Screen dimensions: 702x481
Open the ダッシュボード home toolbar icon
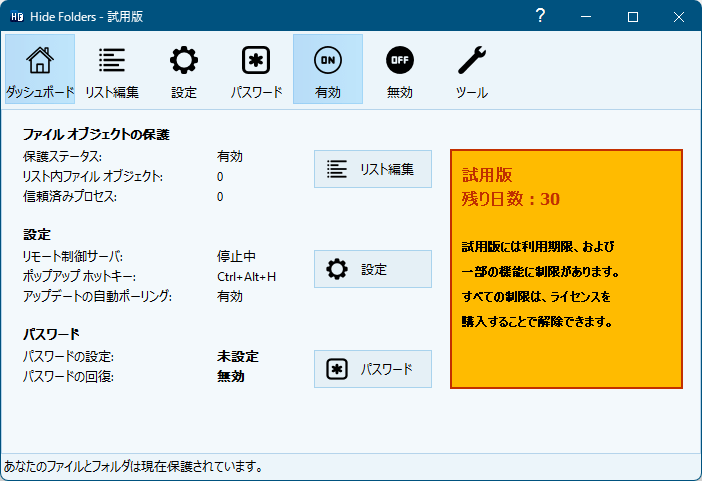(40, 69)
